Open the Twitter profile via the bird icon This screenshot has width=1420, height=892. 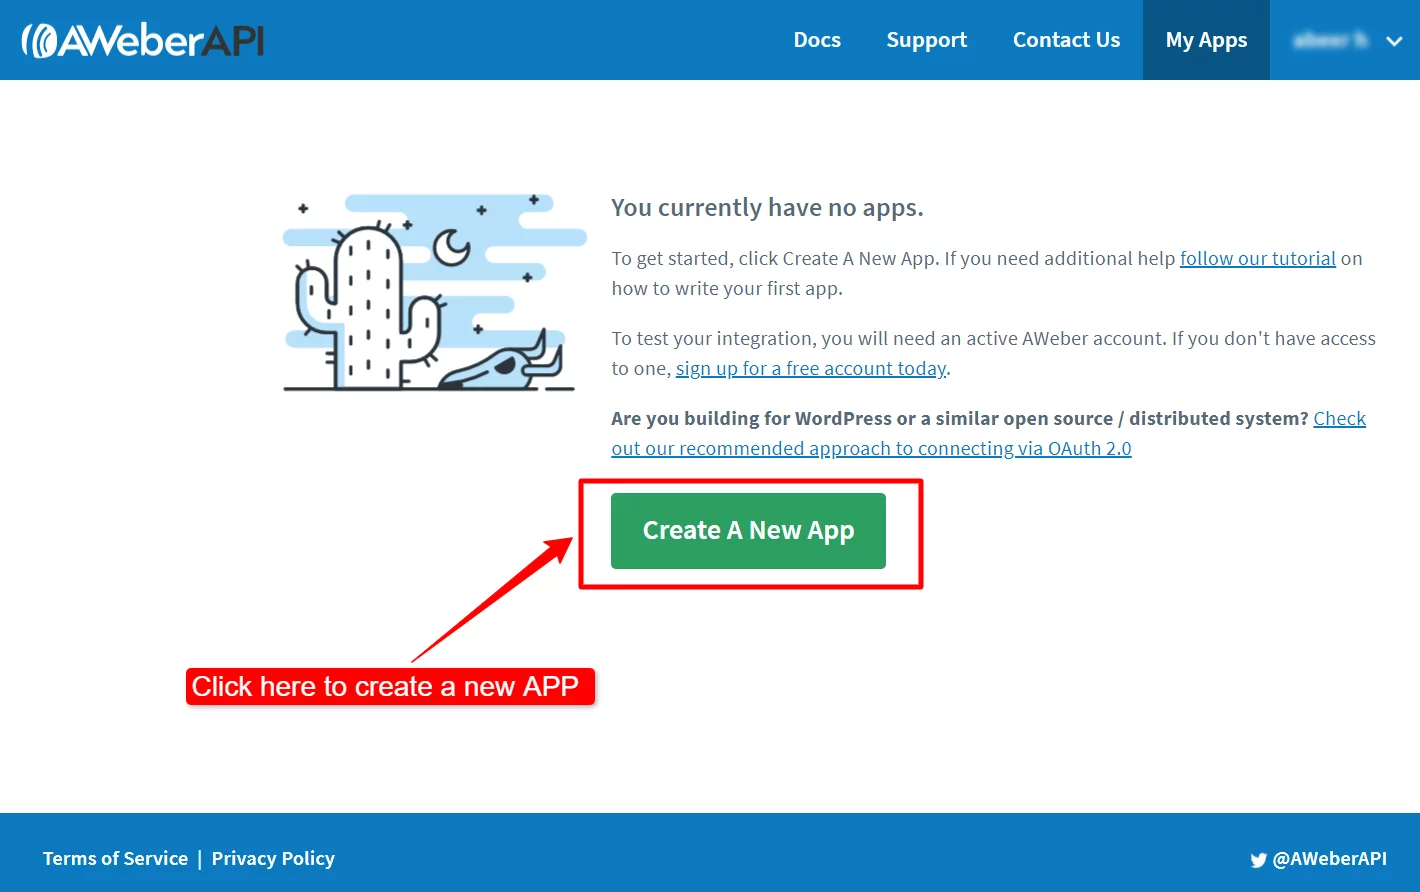point(1258,859)
